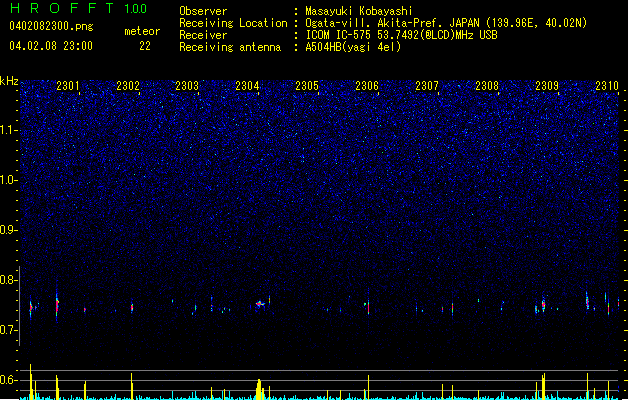This screenshot has height=400, width=629.
Task: Click the widest yellow intensity peak after 2304
Action: point(259,389)
